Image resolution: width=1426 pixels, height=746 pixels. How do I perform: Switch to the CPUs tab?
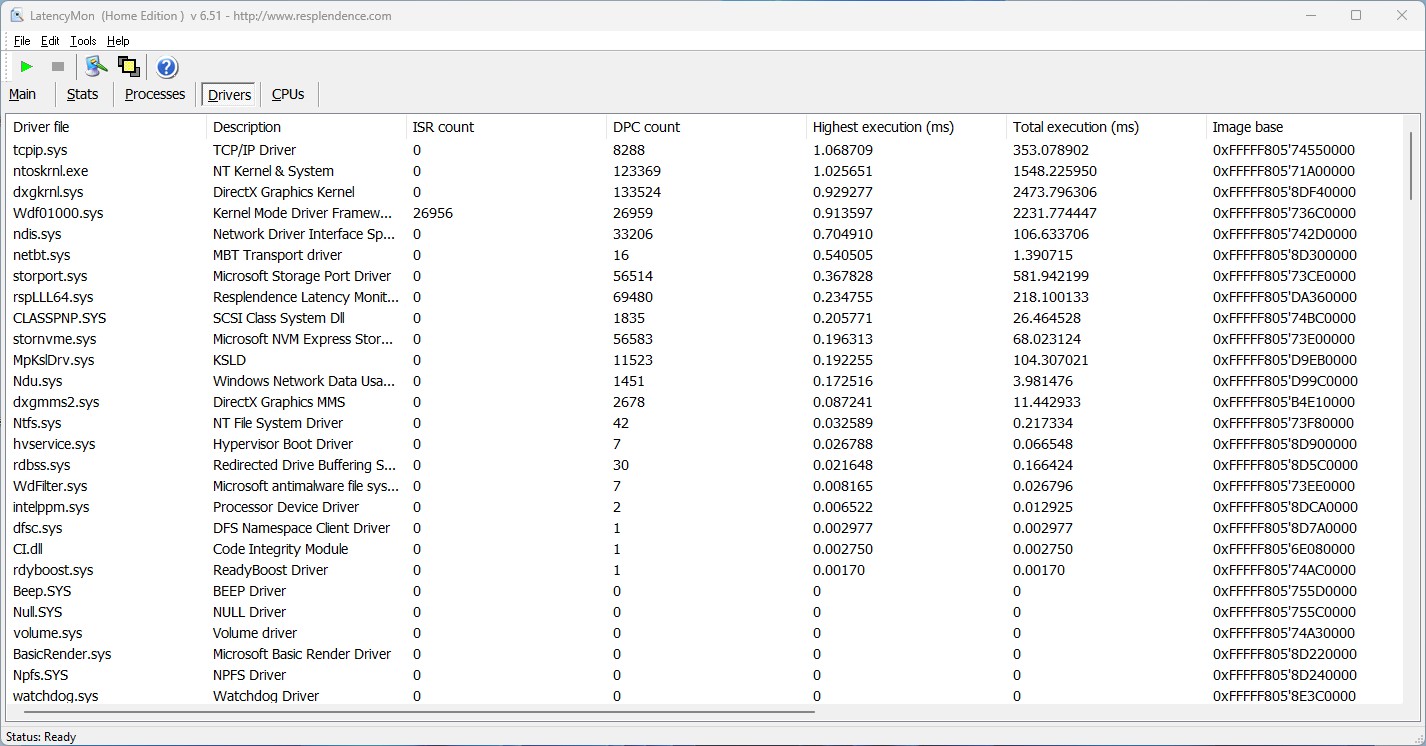pyautogui.click(x=288, y=94)
